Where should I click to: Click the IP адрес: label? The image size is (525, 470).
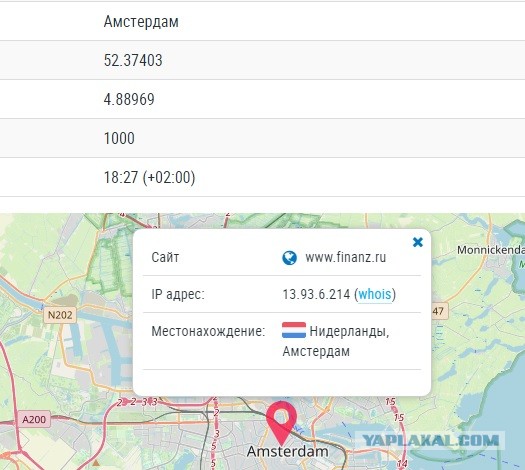[178, 295]
